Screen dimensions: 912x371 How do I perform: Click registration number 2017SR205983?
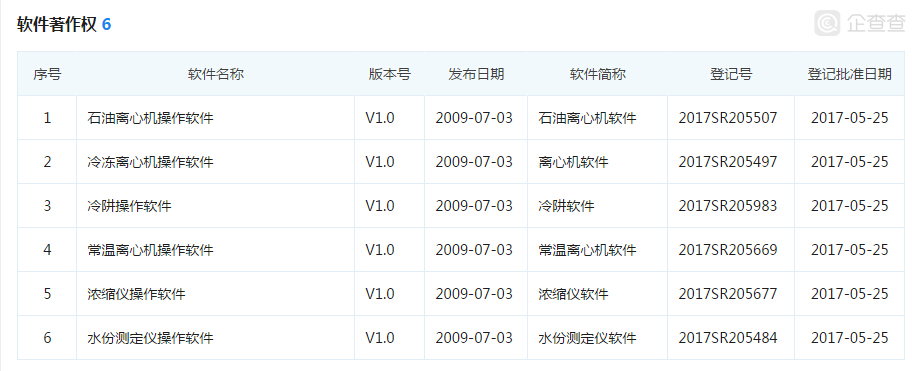728,206
